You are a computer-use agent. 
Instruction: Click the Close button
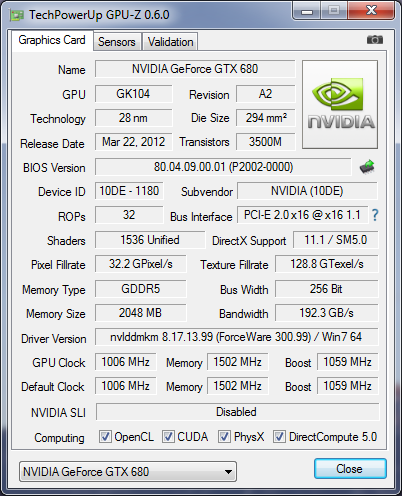[x=350, y=469]
